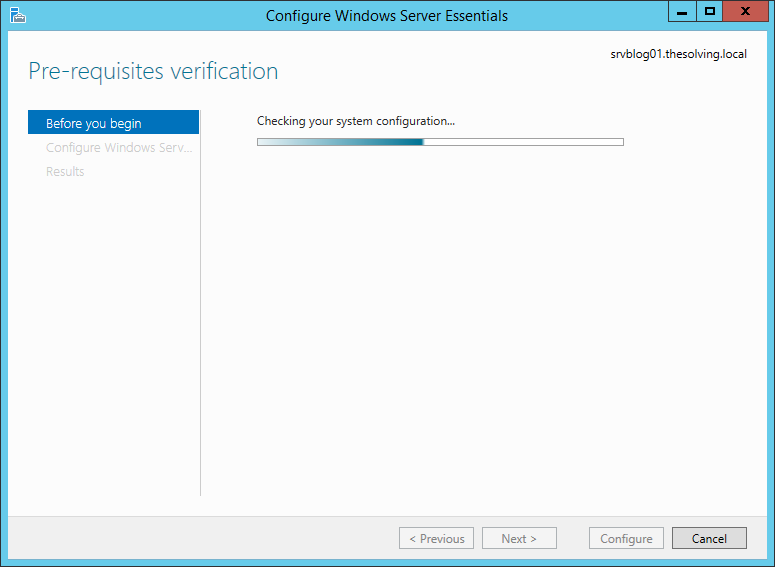Click the window title bar text
This screenshot has height=567, width=775.
pyautogui.click(x=387, y=15)
